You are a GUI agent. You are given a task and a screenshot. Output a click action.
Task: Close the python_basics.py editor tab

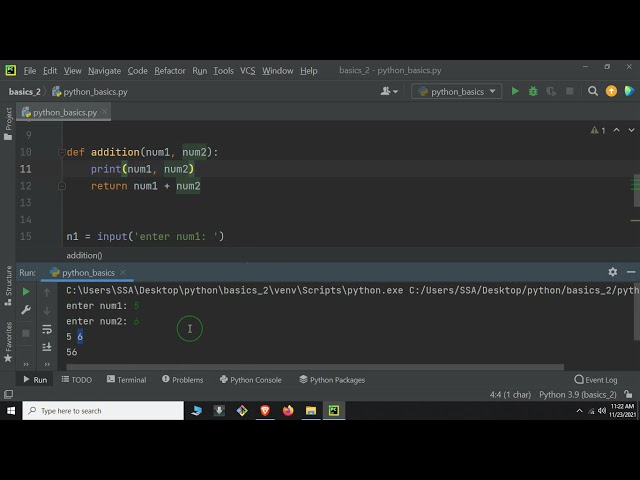(104, 111)
